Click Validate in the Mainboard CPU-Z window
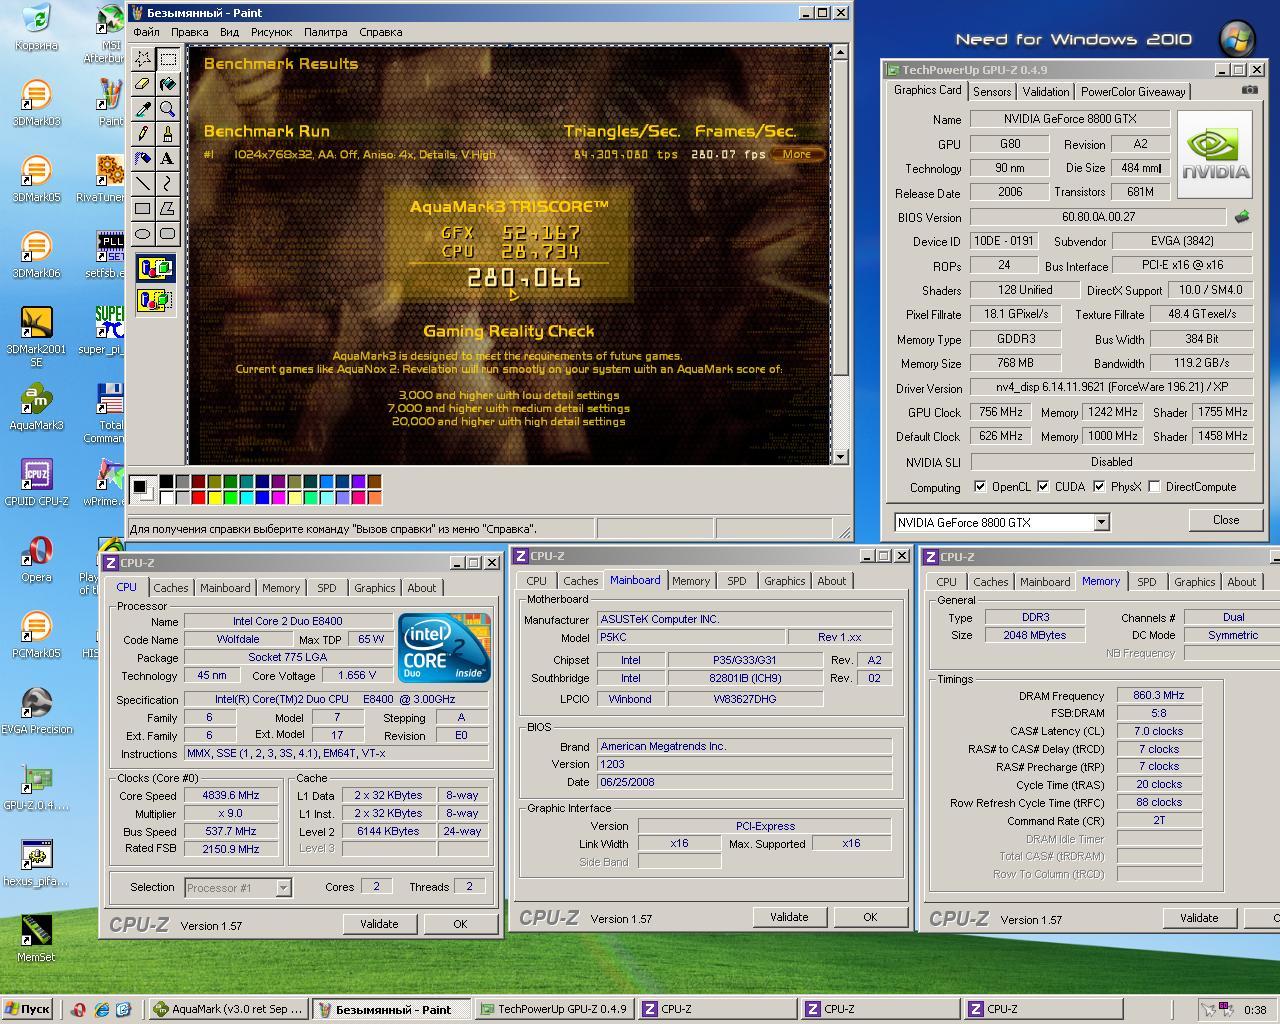Viewport: 1280px width, 1024px height. [789, 917]
